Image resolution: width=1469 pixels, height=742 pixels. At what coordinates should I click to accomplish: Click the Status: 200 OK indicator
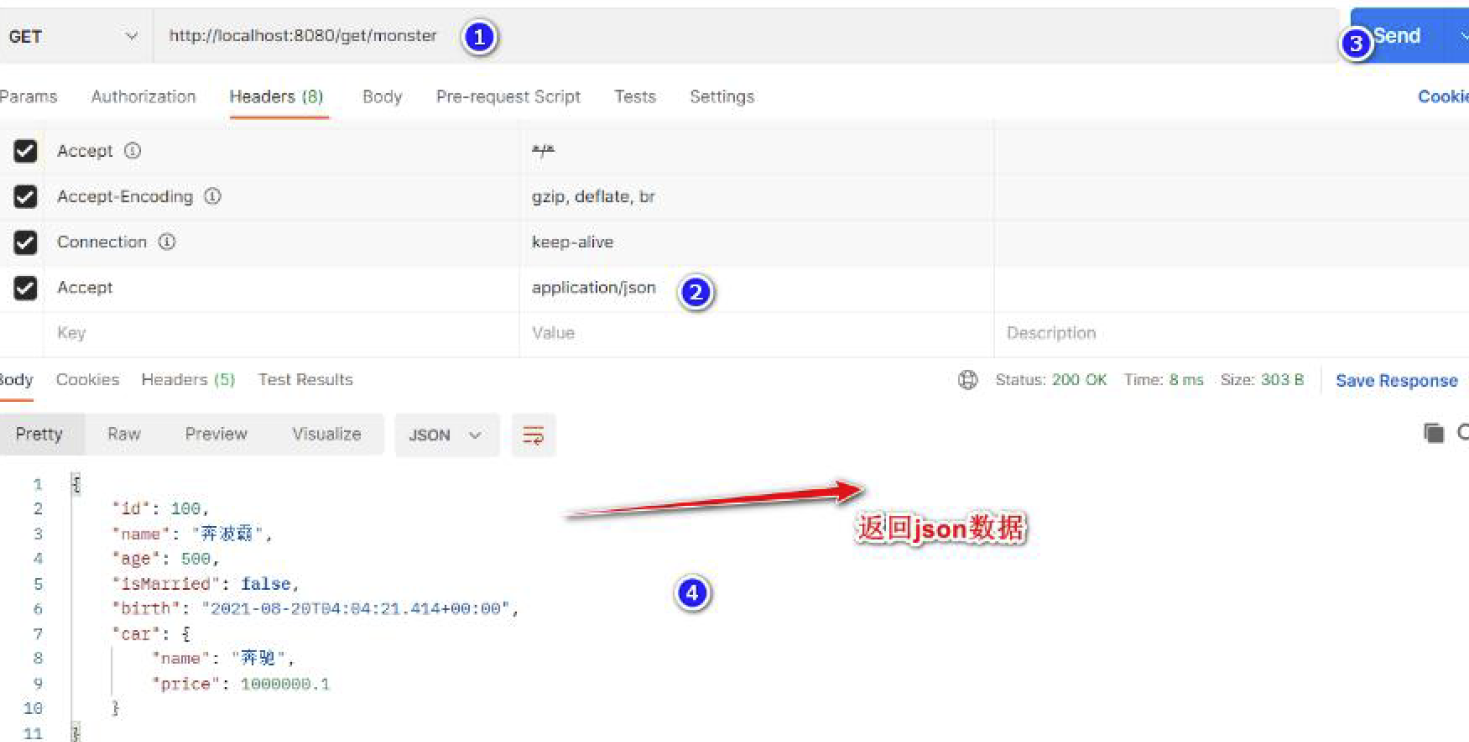[x=1051, y=380]
